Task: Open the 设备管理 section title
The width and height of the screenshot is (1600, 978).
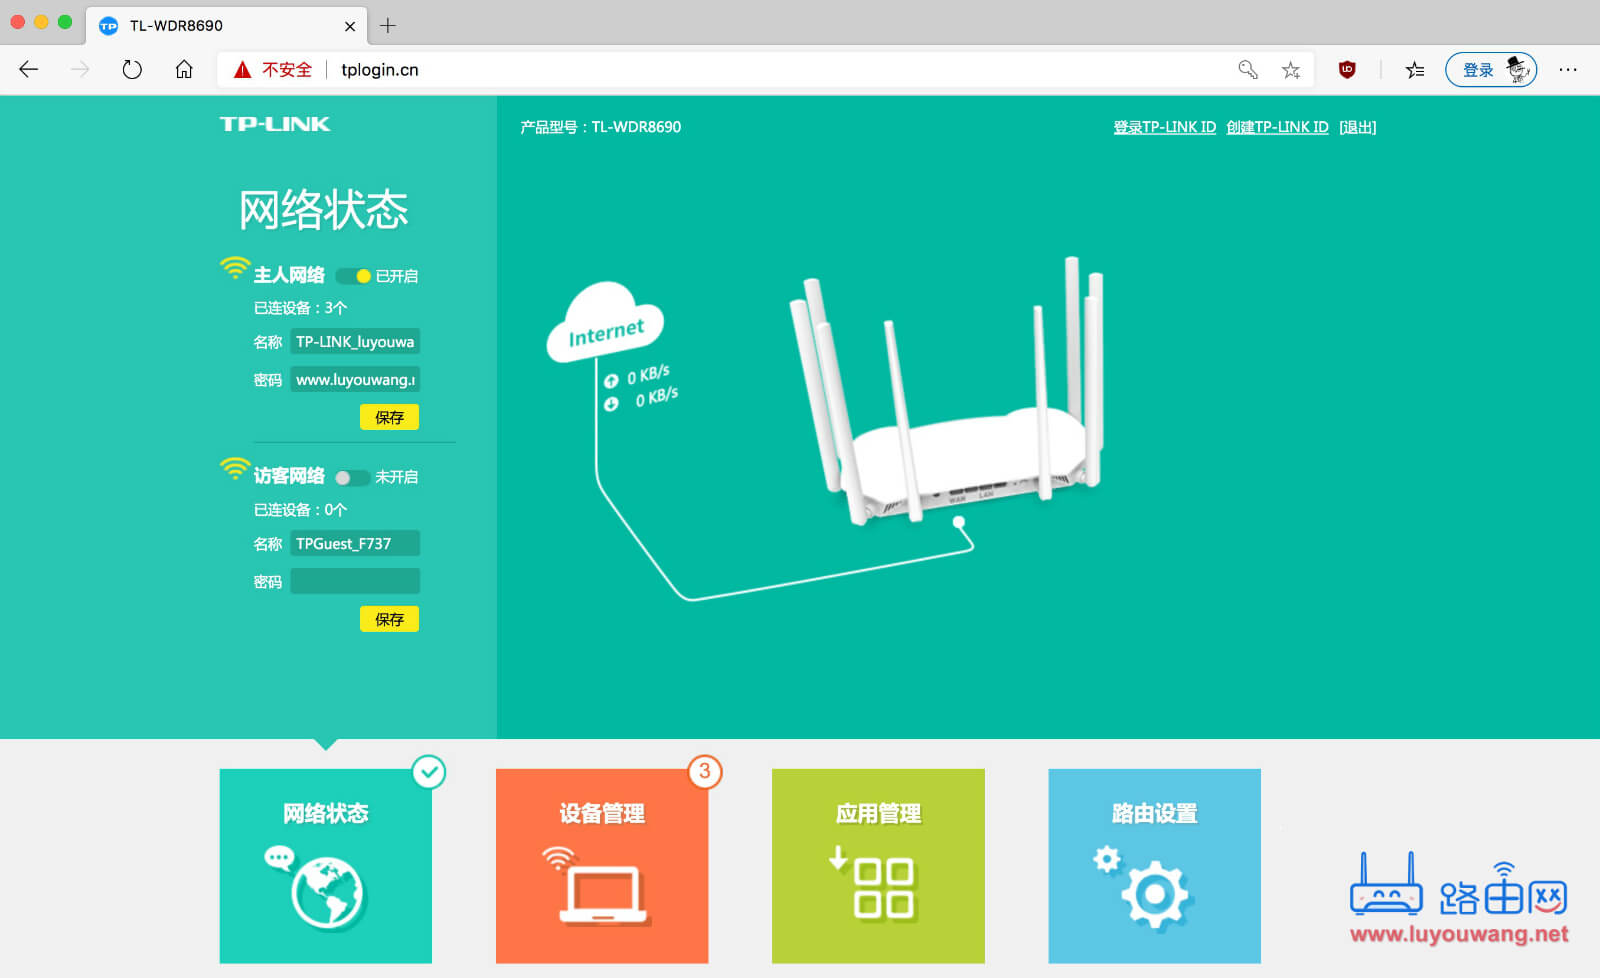Action: pyautogui.click(x=602, y=814)
